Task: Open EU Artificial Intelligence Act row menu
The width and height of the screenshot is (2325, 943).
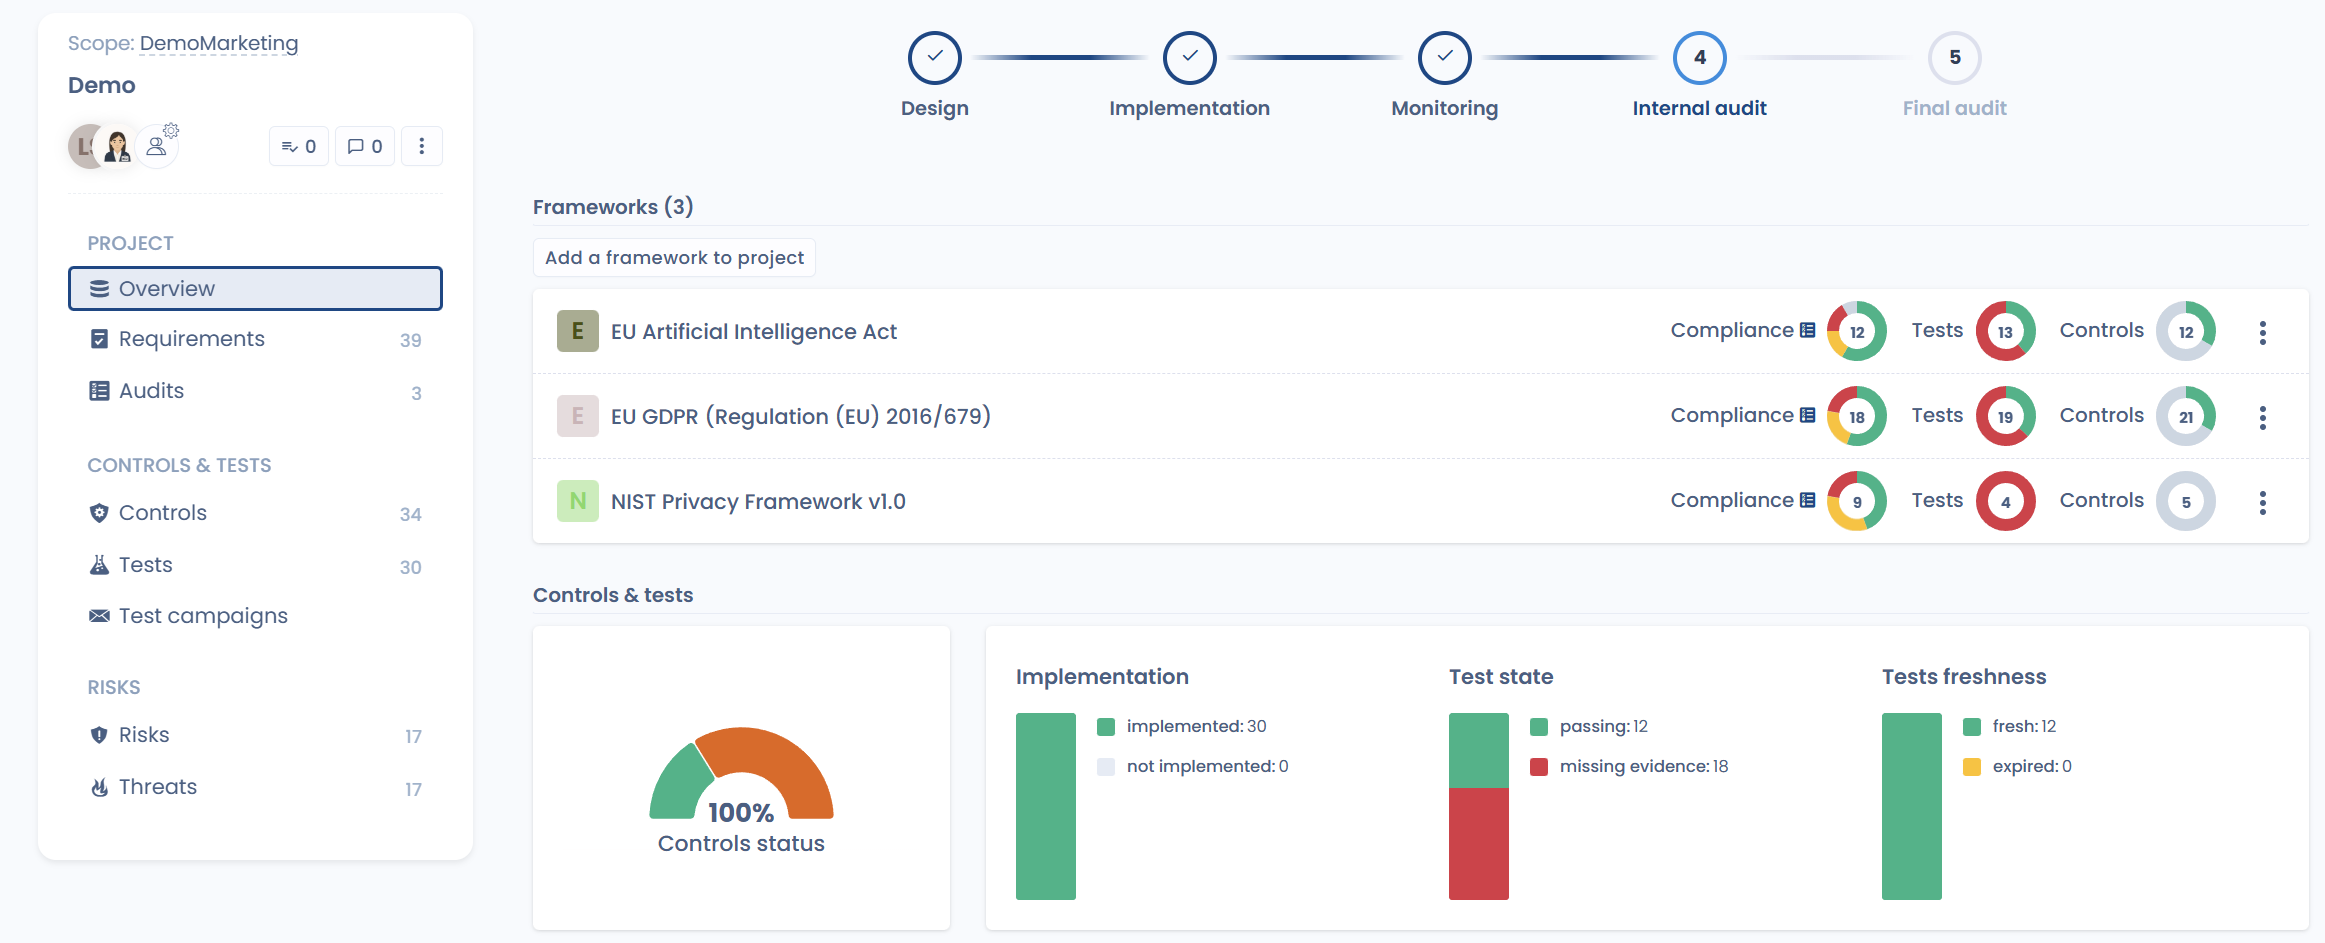Action: (2262, 332)
